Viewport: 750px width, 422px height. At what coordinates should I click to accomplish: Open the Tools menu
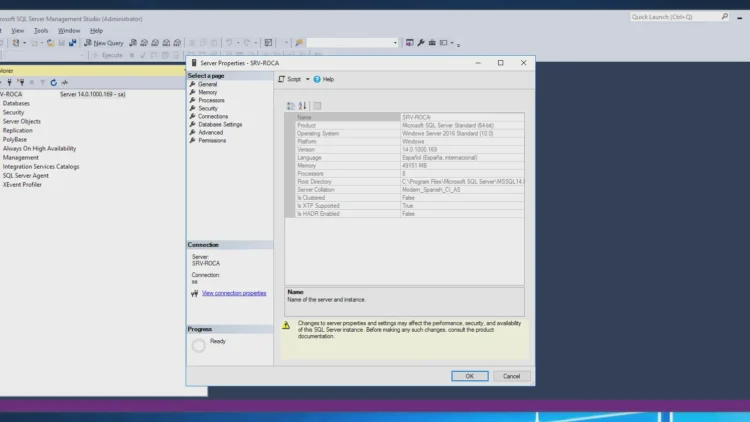[x=41, y=31]
